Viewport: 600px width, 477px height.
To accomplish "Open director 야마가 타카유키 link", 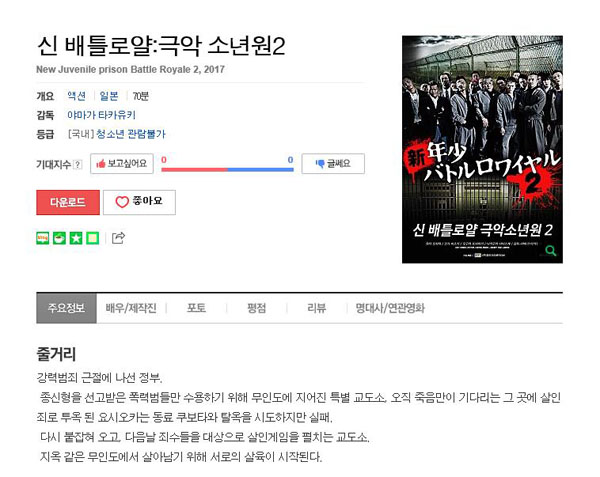I will click(x=101, y=115).
